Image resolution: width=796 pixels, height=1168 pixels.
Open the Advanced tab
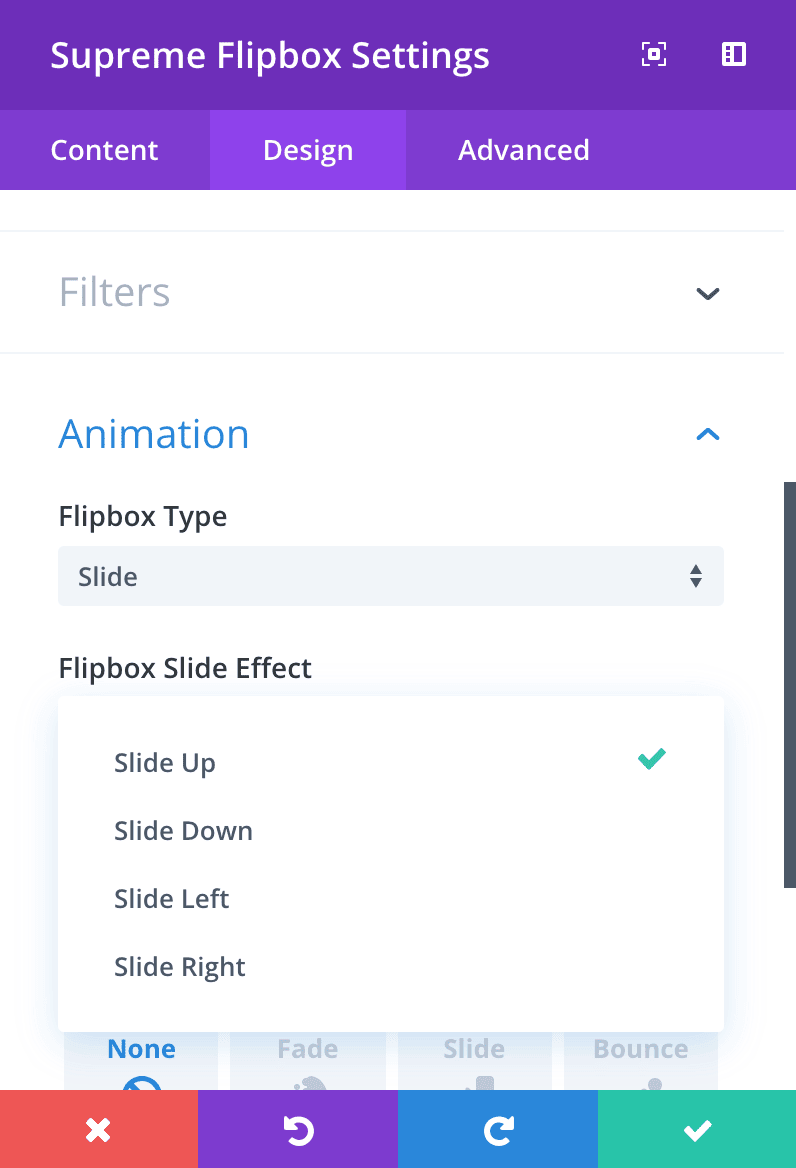click(523, 150)
